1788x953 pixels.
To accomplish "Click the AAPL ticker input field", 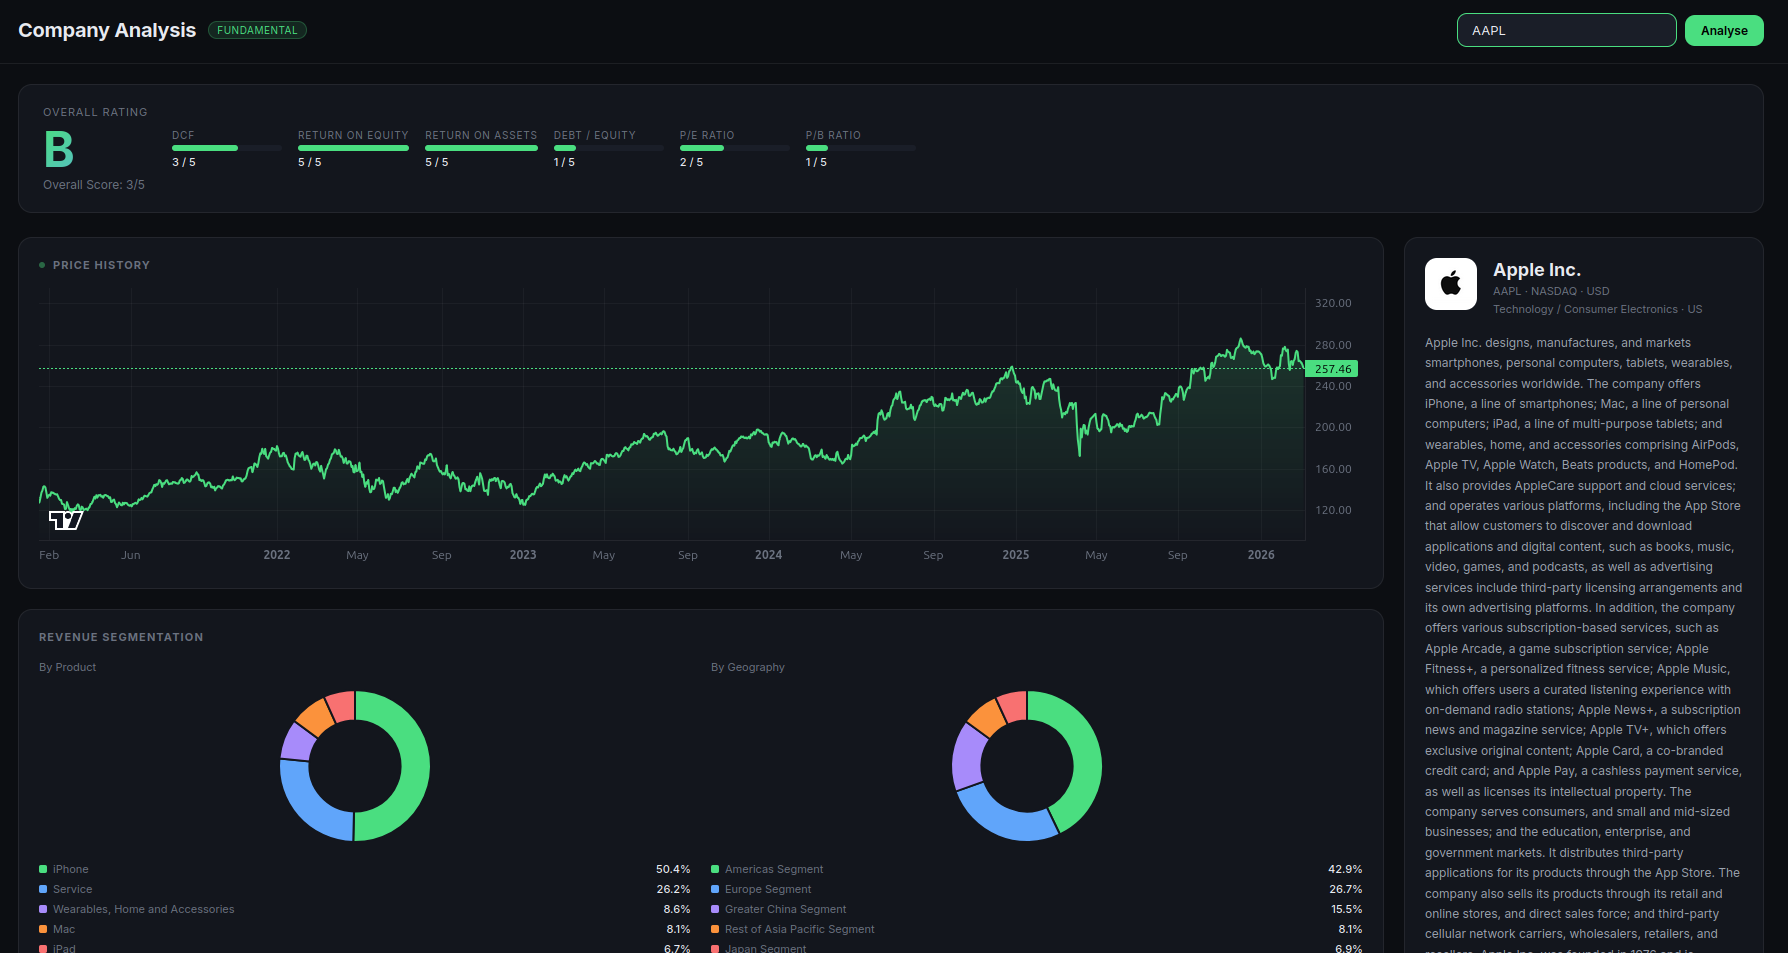I will coord(1565,30).
